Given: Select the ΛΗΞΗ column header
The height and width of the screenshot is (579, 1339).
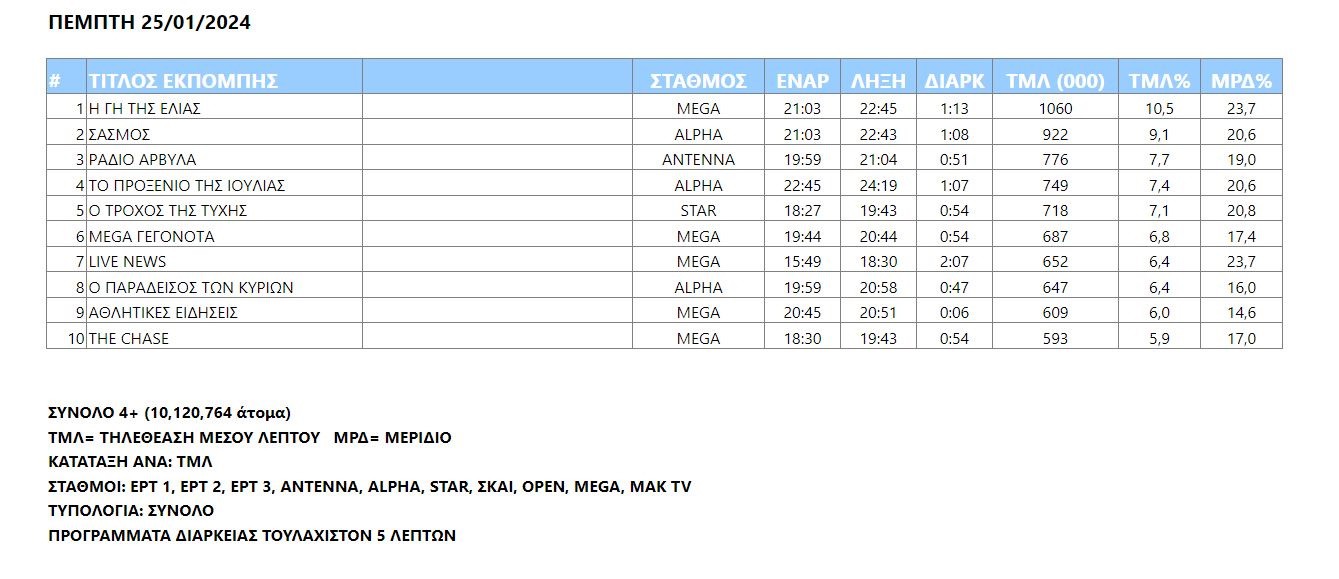Looking at the screenshot, I should pos(877,81).
